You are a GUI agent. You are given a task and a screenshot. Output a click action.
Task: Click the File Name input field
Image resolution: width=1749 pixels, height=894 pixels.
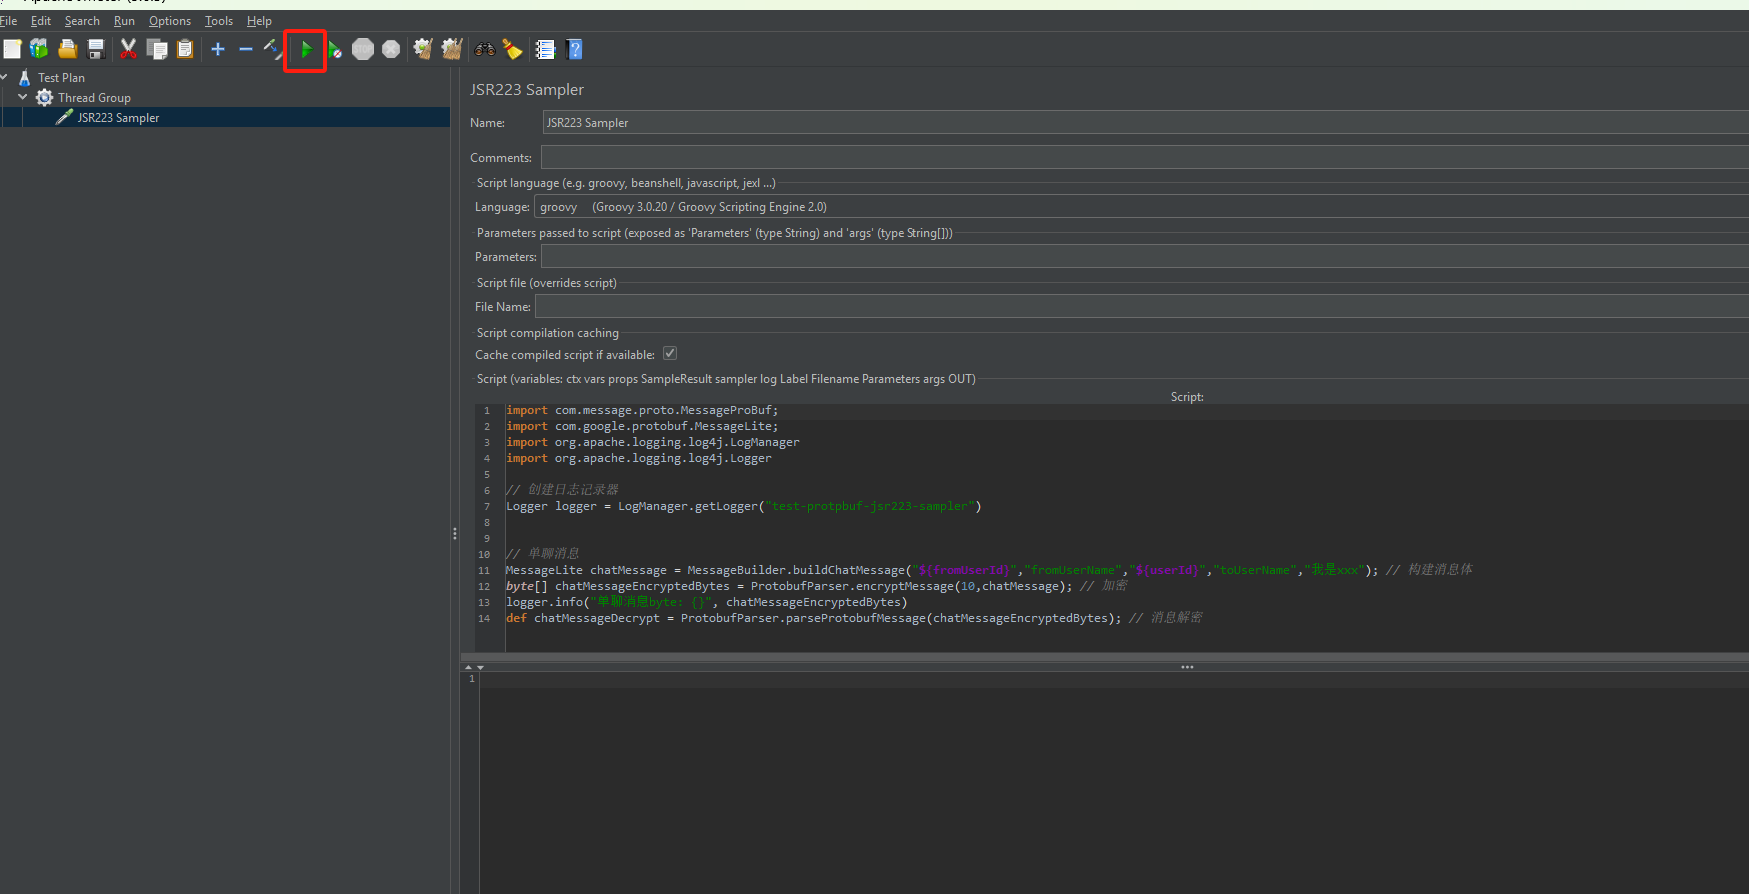coord(1142,307)
